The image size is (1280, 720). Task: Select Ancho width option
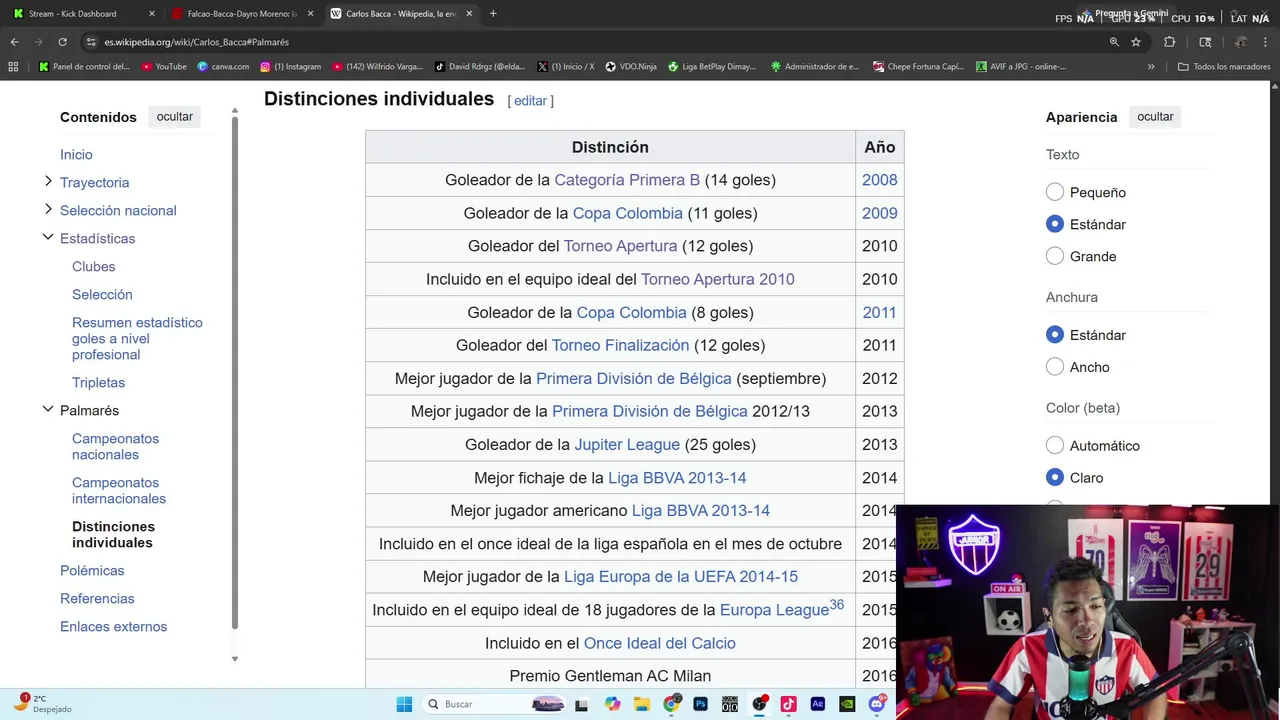click(x=1055, y=367)
